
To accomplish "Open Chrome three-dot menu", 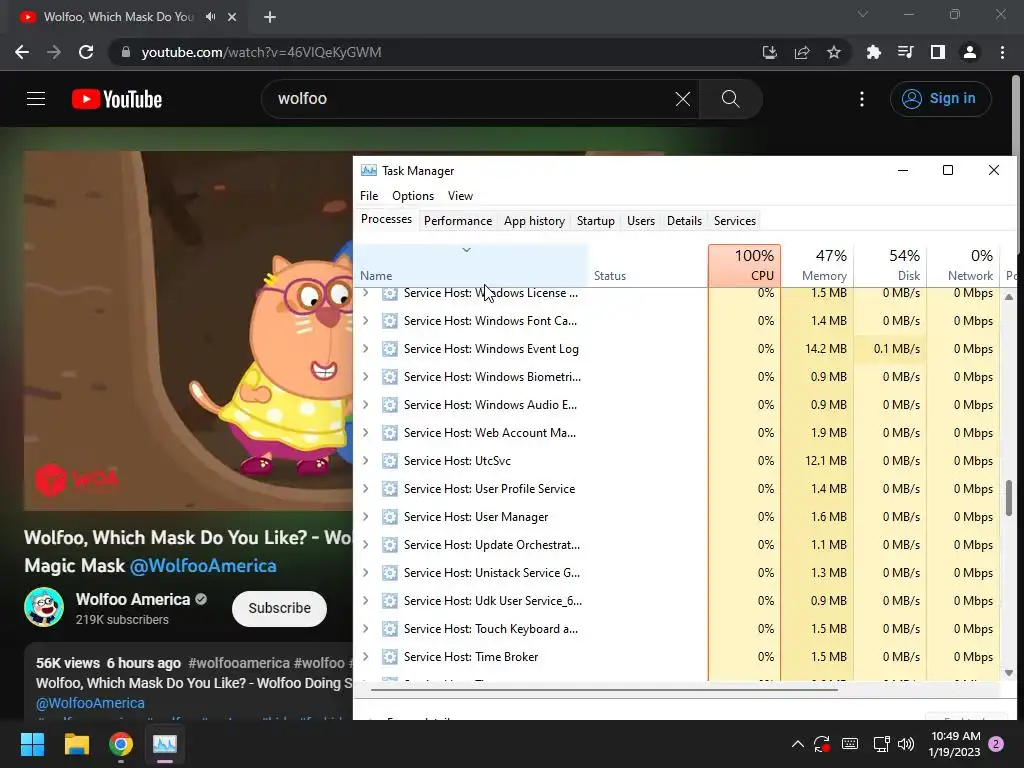I will 1002,52.
